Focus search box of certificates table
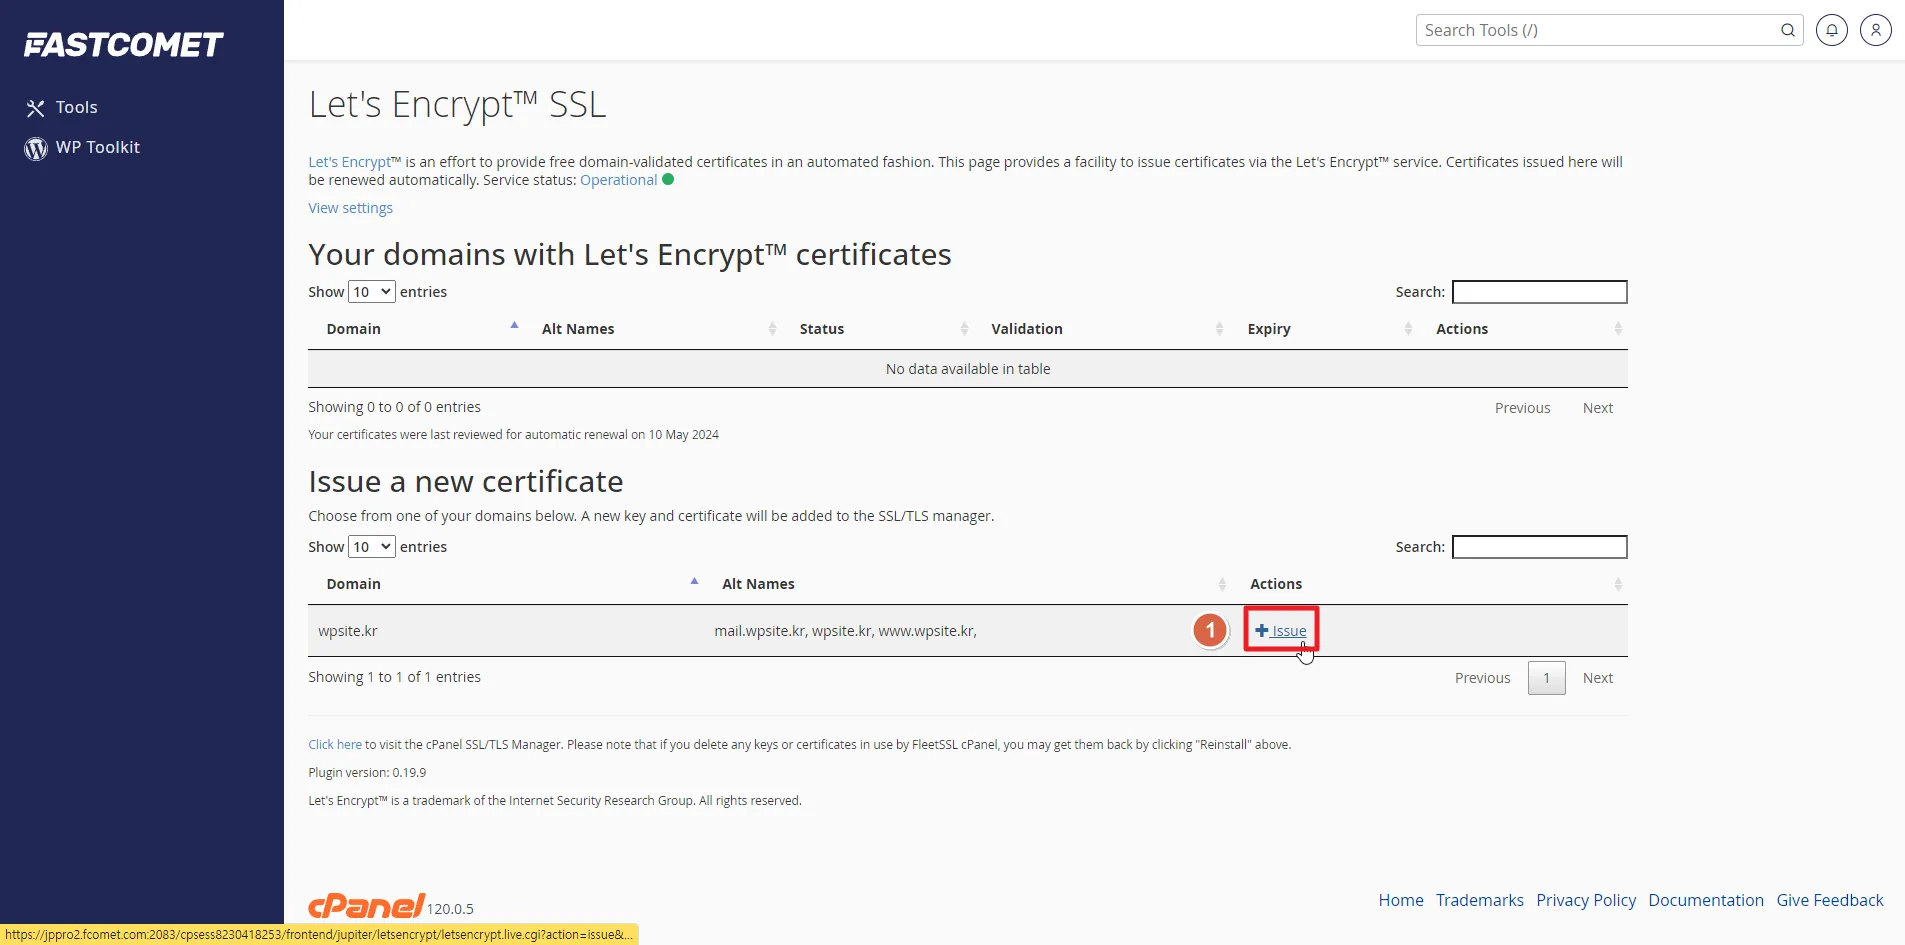 (1539, 292)
